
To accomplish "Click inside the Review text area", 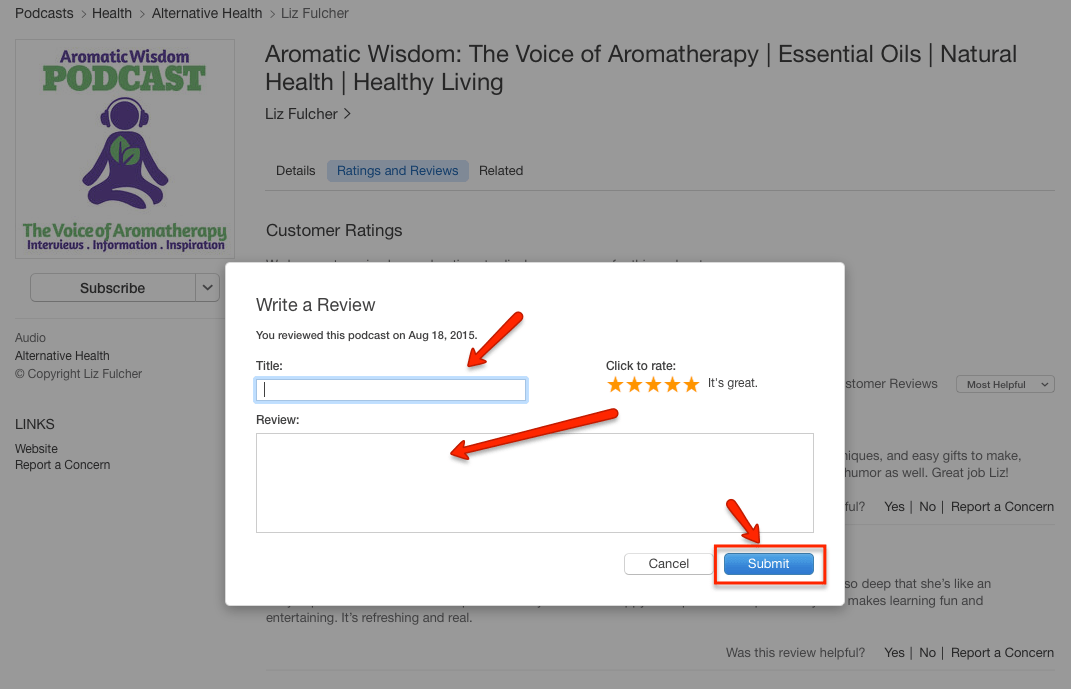I will (535, 483).
